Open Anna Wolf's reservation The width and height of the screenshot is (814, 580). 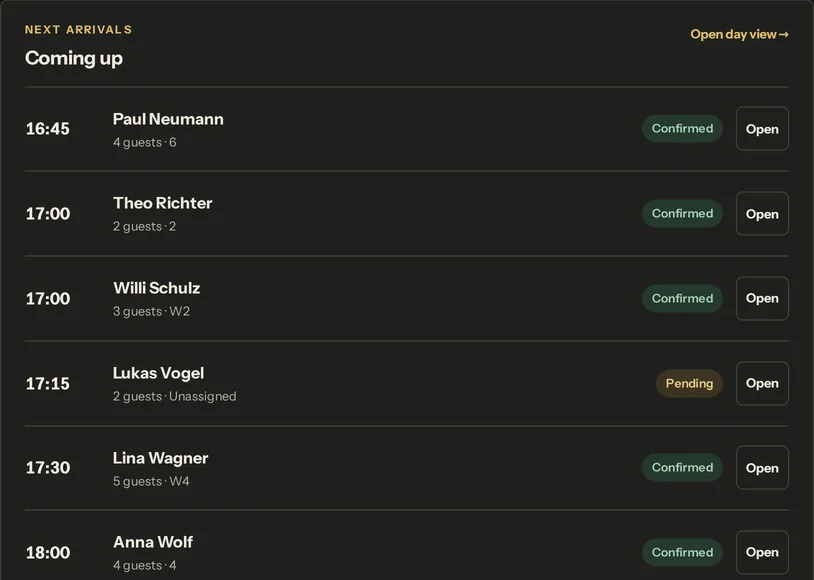762,552
